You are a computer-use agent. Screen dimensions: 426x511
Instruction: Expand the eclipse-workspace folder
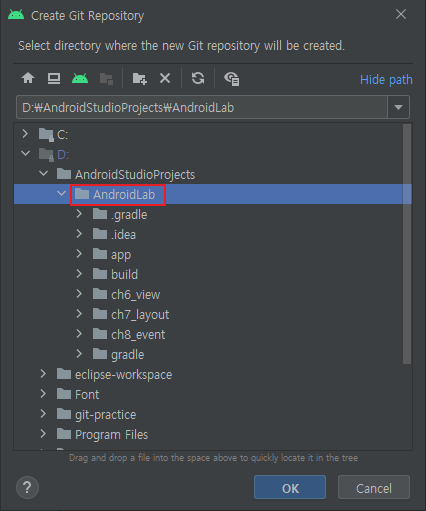(x=43, y=374)
